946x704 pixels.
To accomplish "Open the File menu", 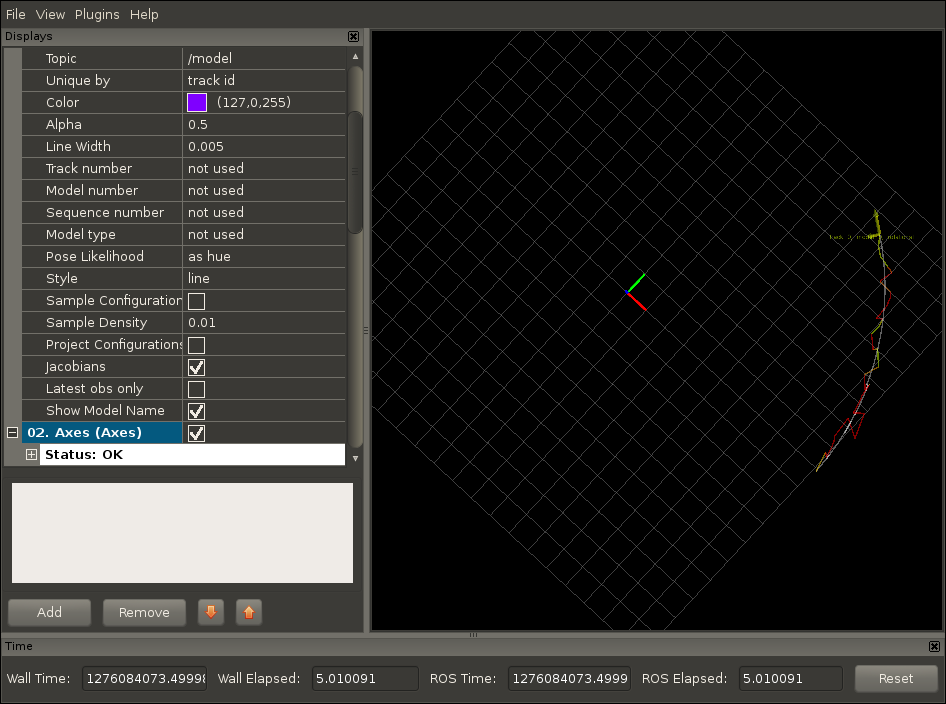I will click(x=16, y=14).
